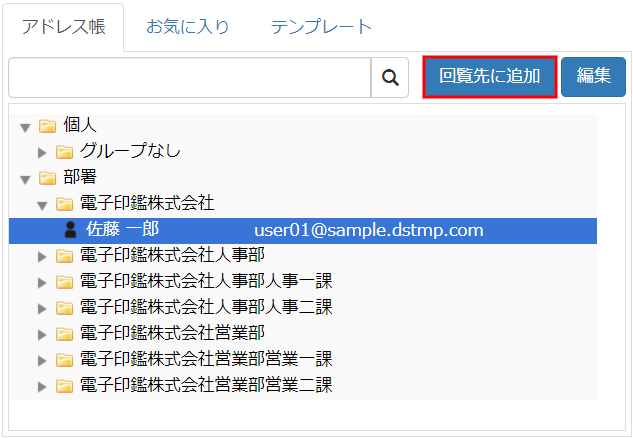
Task: Click the 佐藤 一郎 person icon
Action: tap(69, 230)
